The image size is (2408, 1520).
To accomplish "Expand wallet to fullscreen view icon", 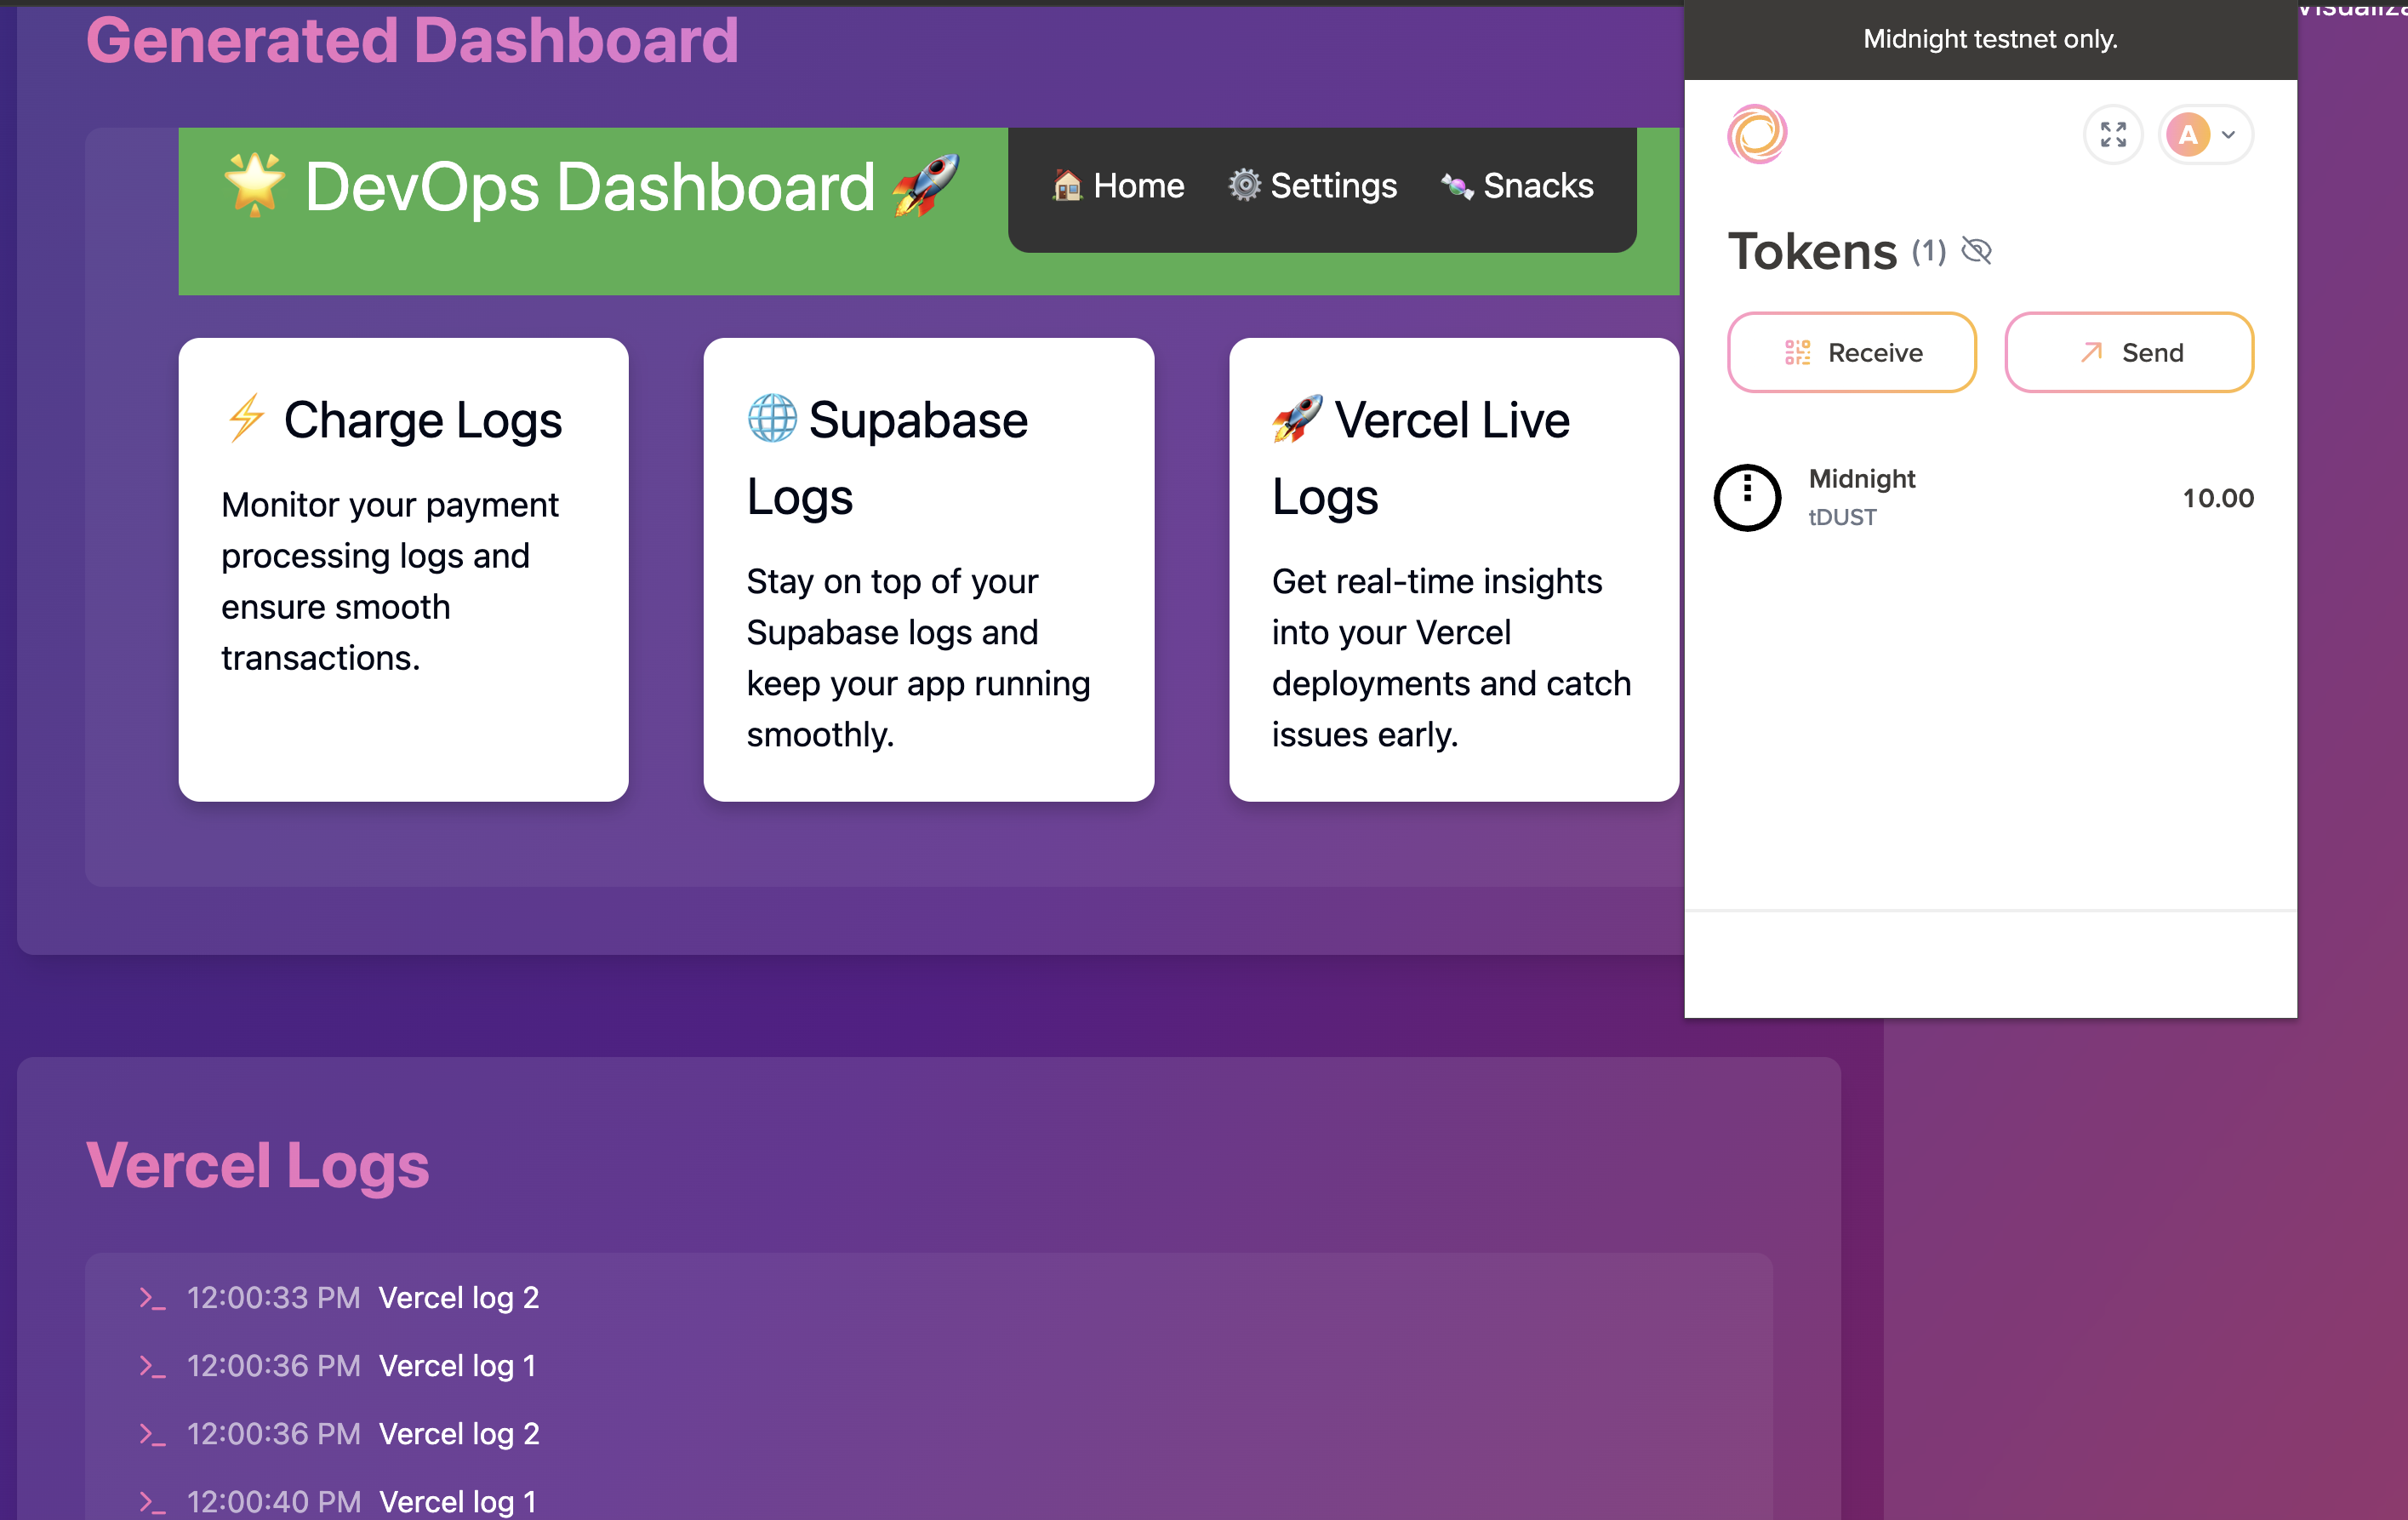I will [2112, 134].
